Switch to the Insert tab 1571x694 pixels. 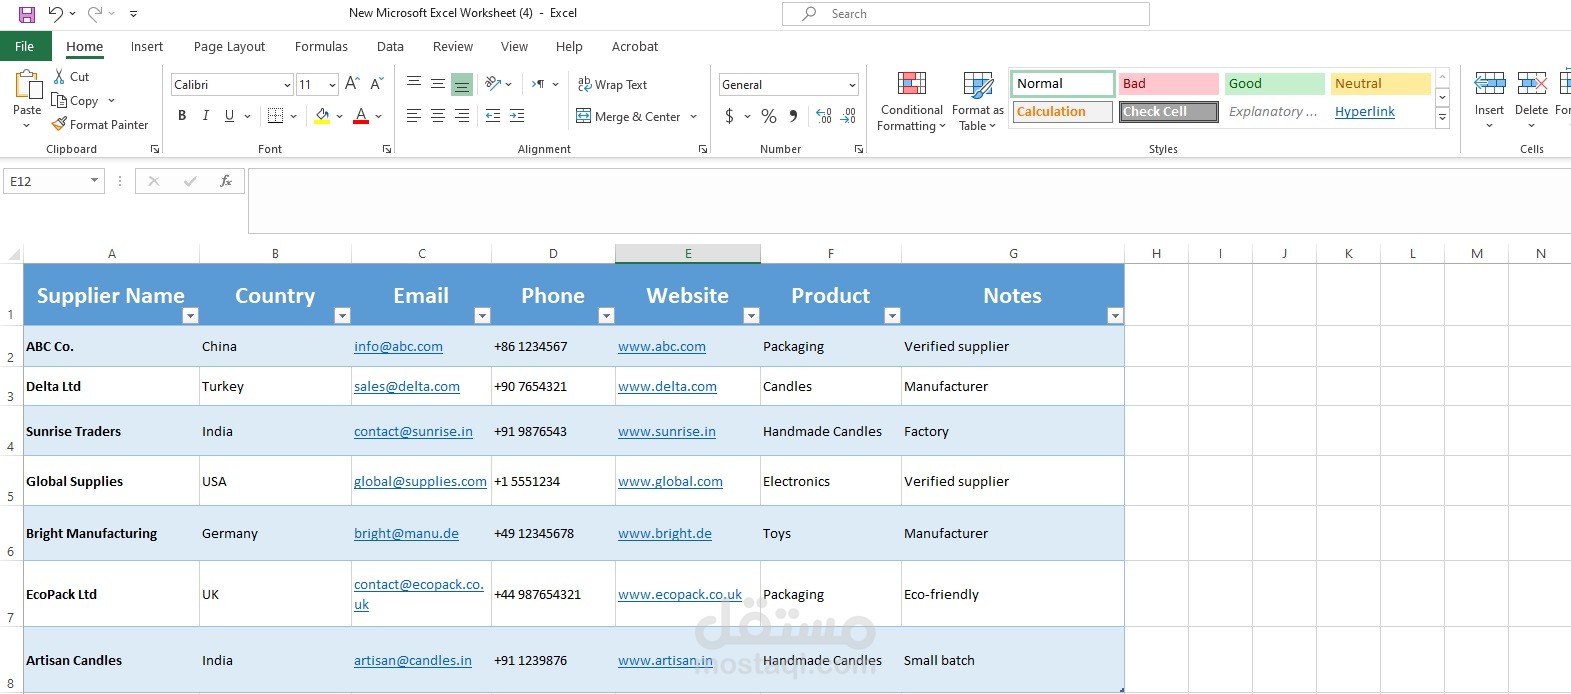click(147, 46)
